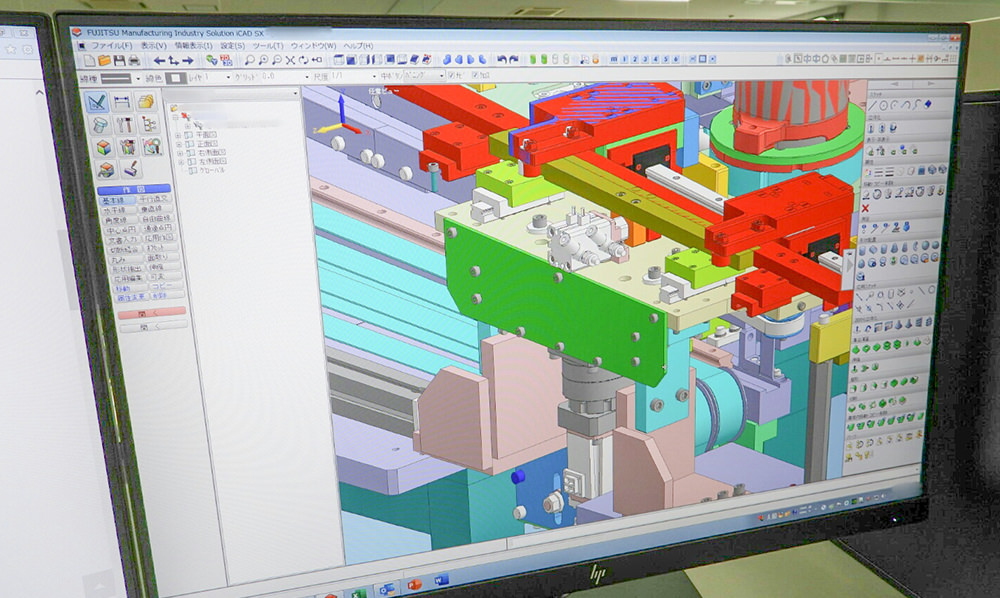This screenshot has height=598, width=1000.
Task: Open PowerPoint from the taskbar
Action: click(415, 584)
